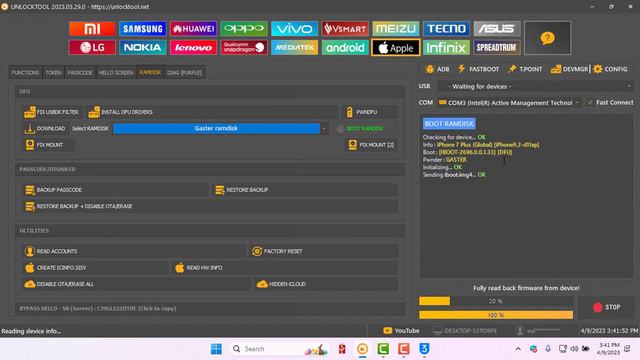This screenshot has width=640, height=360.
Task: Switch to the Token tab
Action: click(53, 73)
